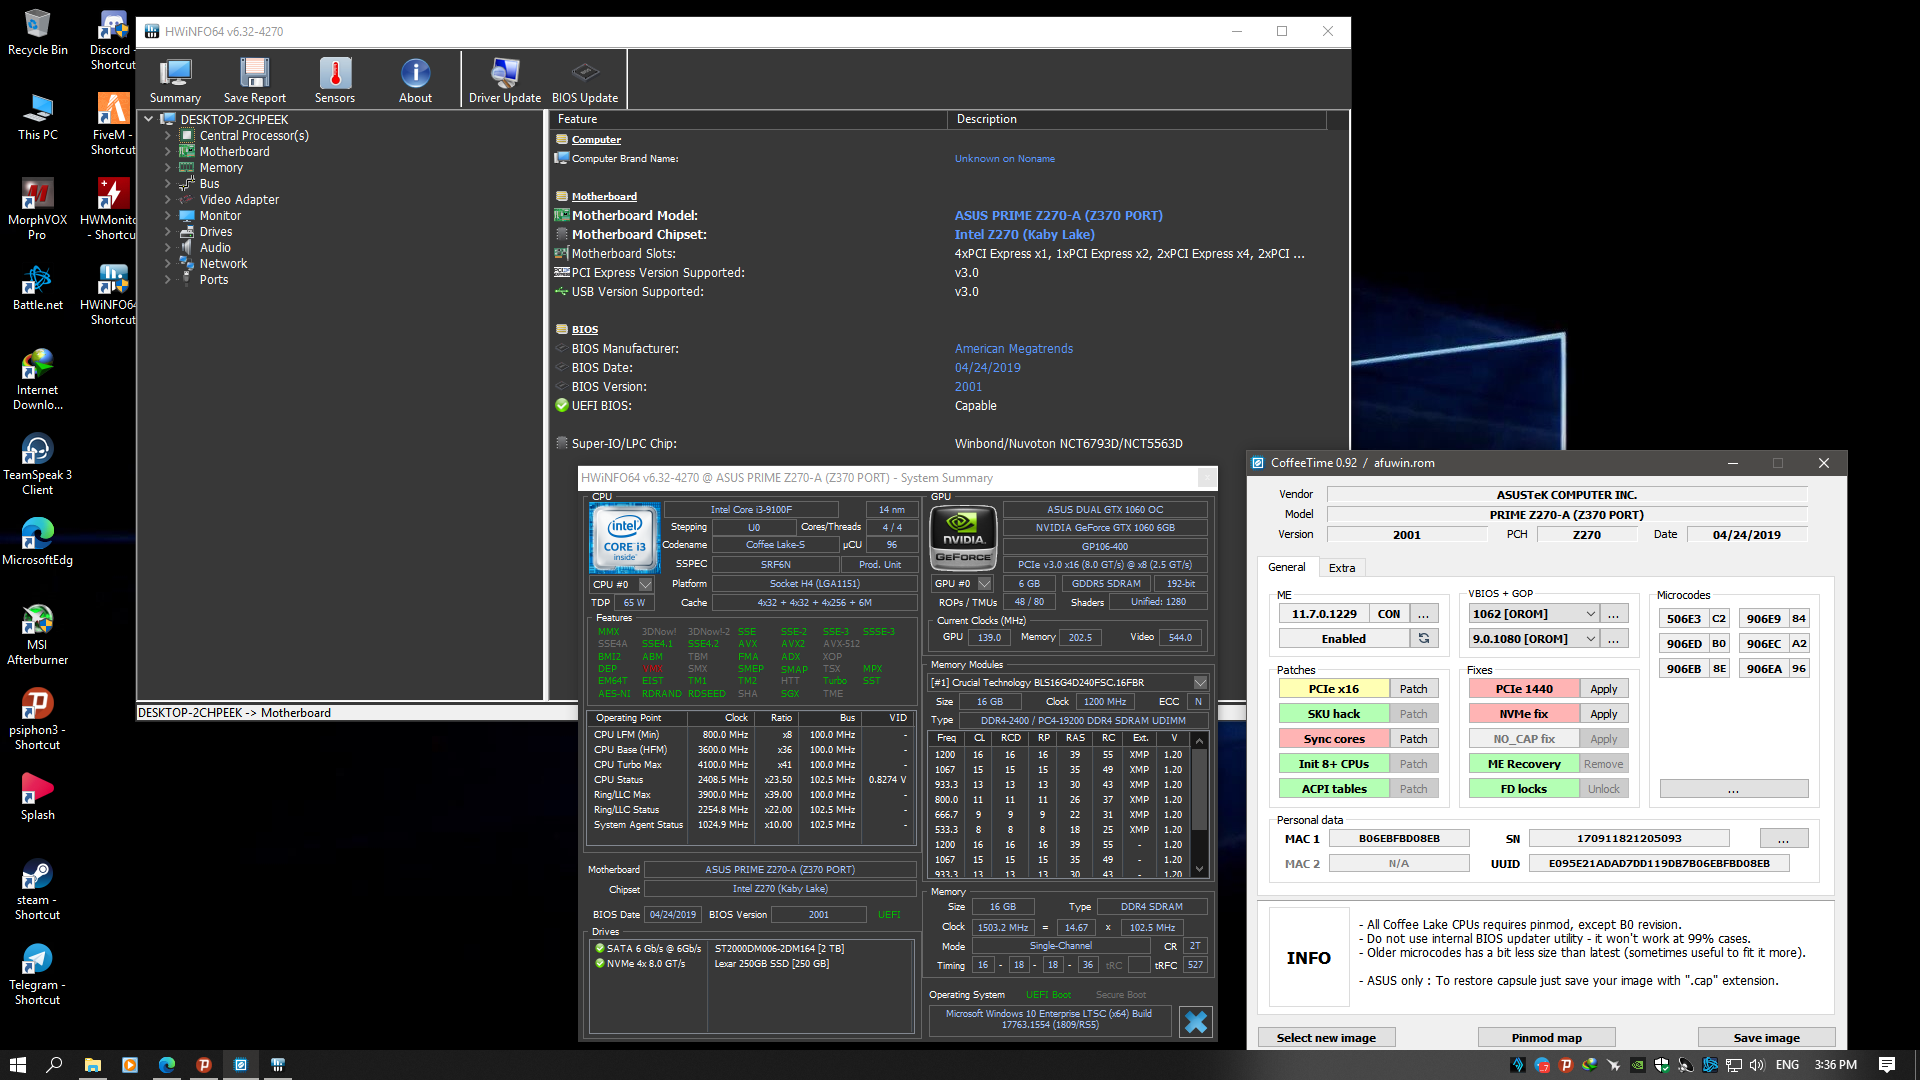Open the Crucial Technology memory module dropdown

[x=1200, y=683]
